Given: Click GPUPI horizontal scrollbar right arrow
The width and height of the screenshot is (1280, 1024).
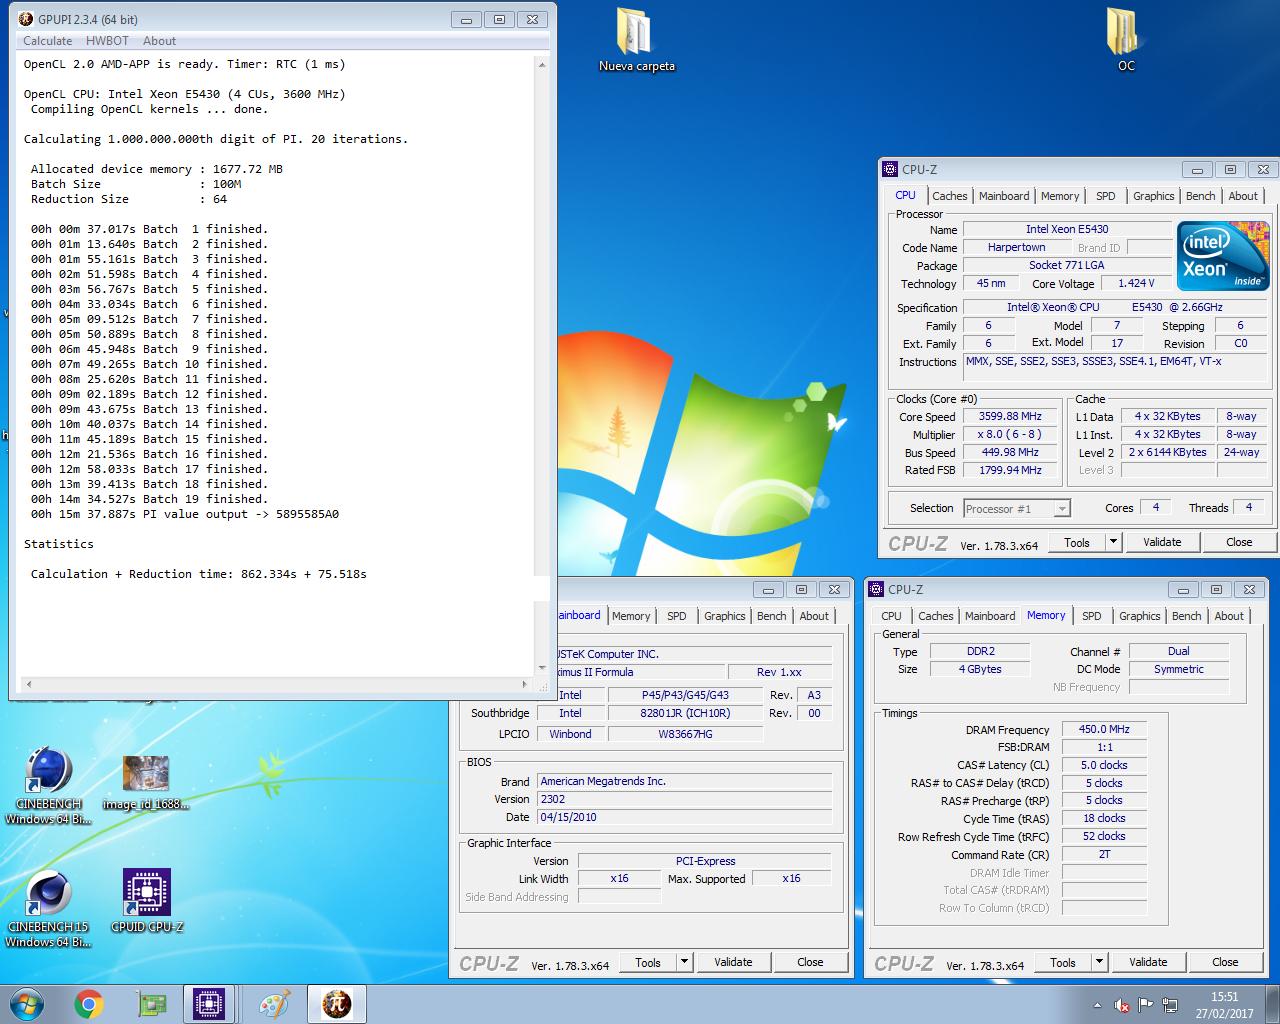Looking at the screenshot, I should [x=525, y=684].
